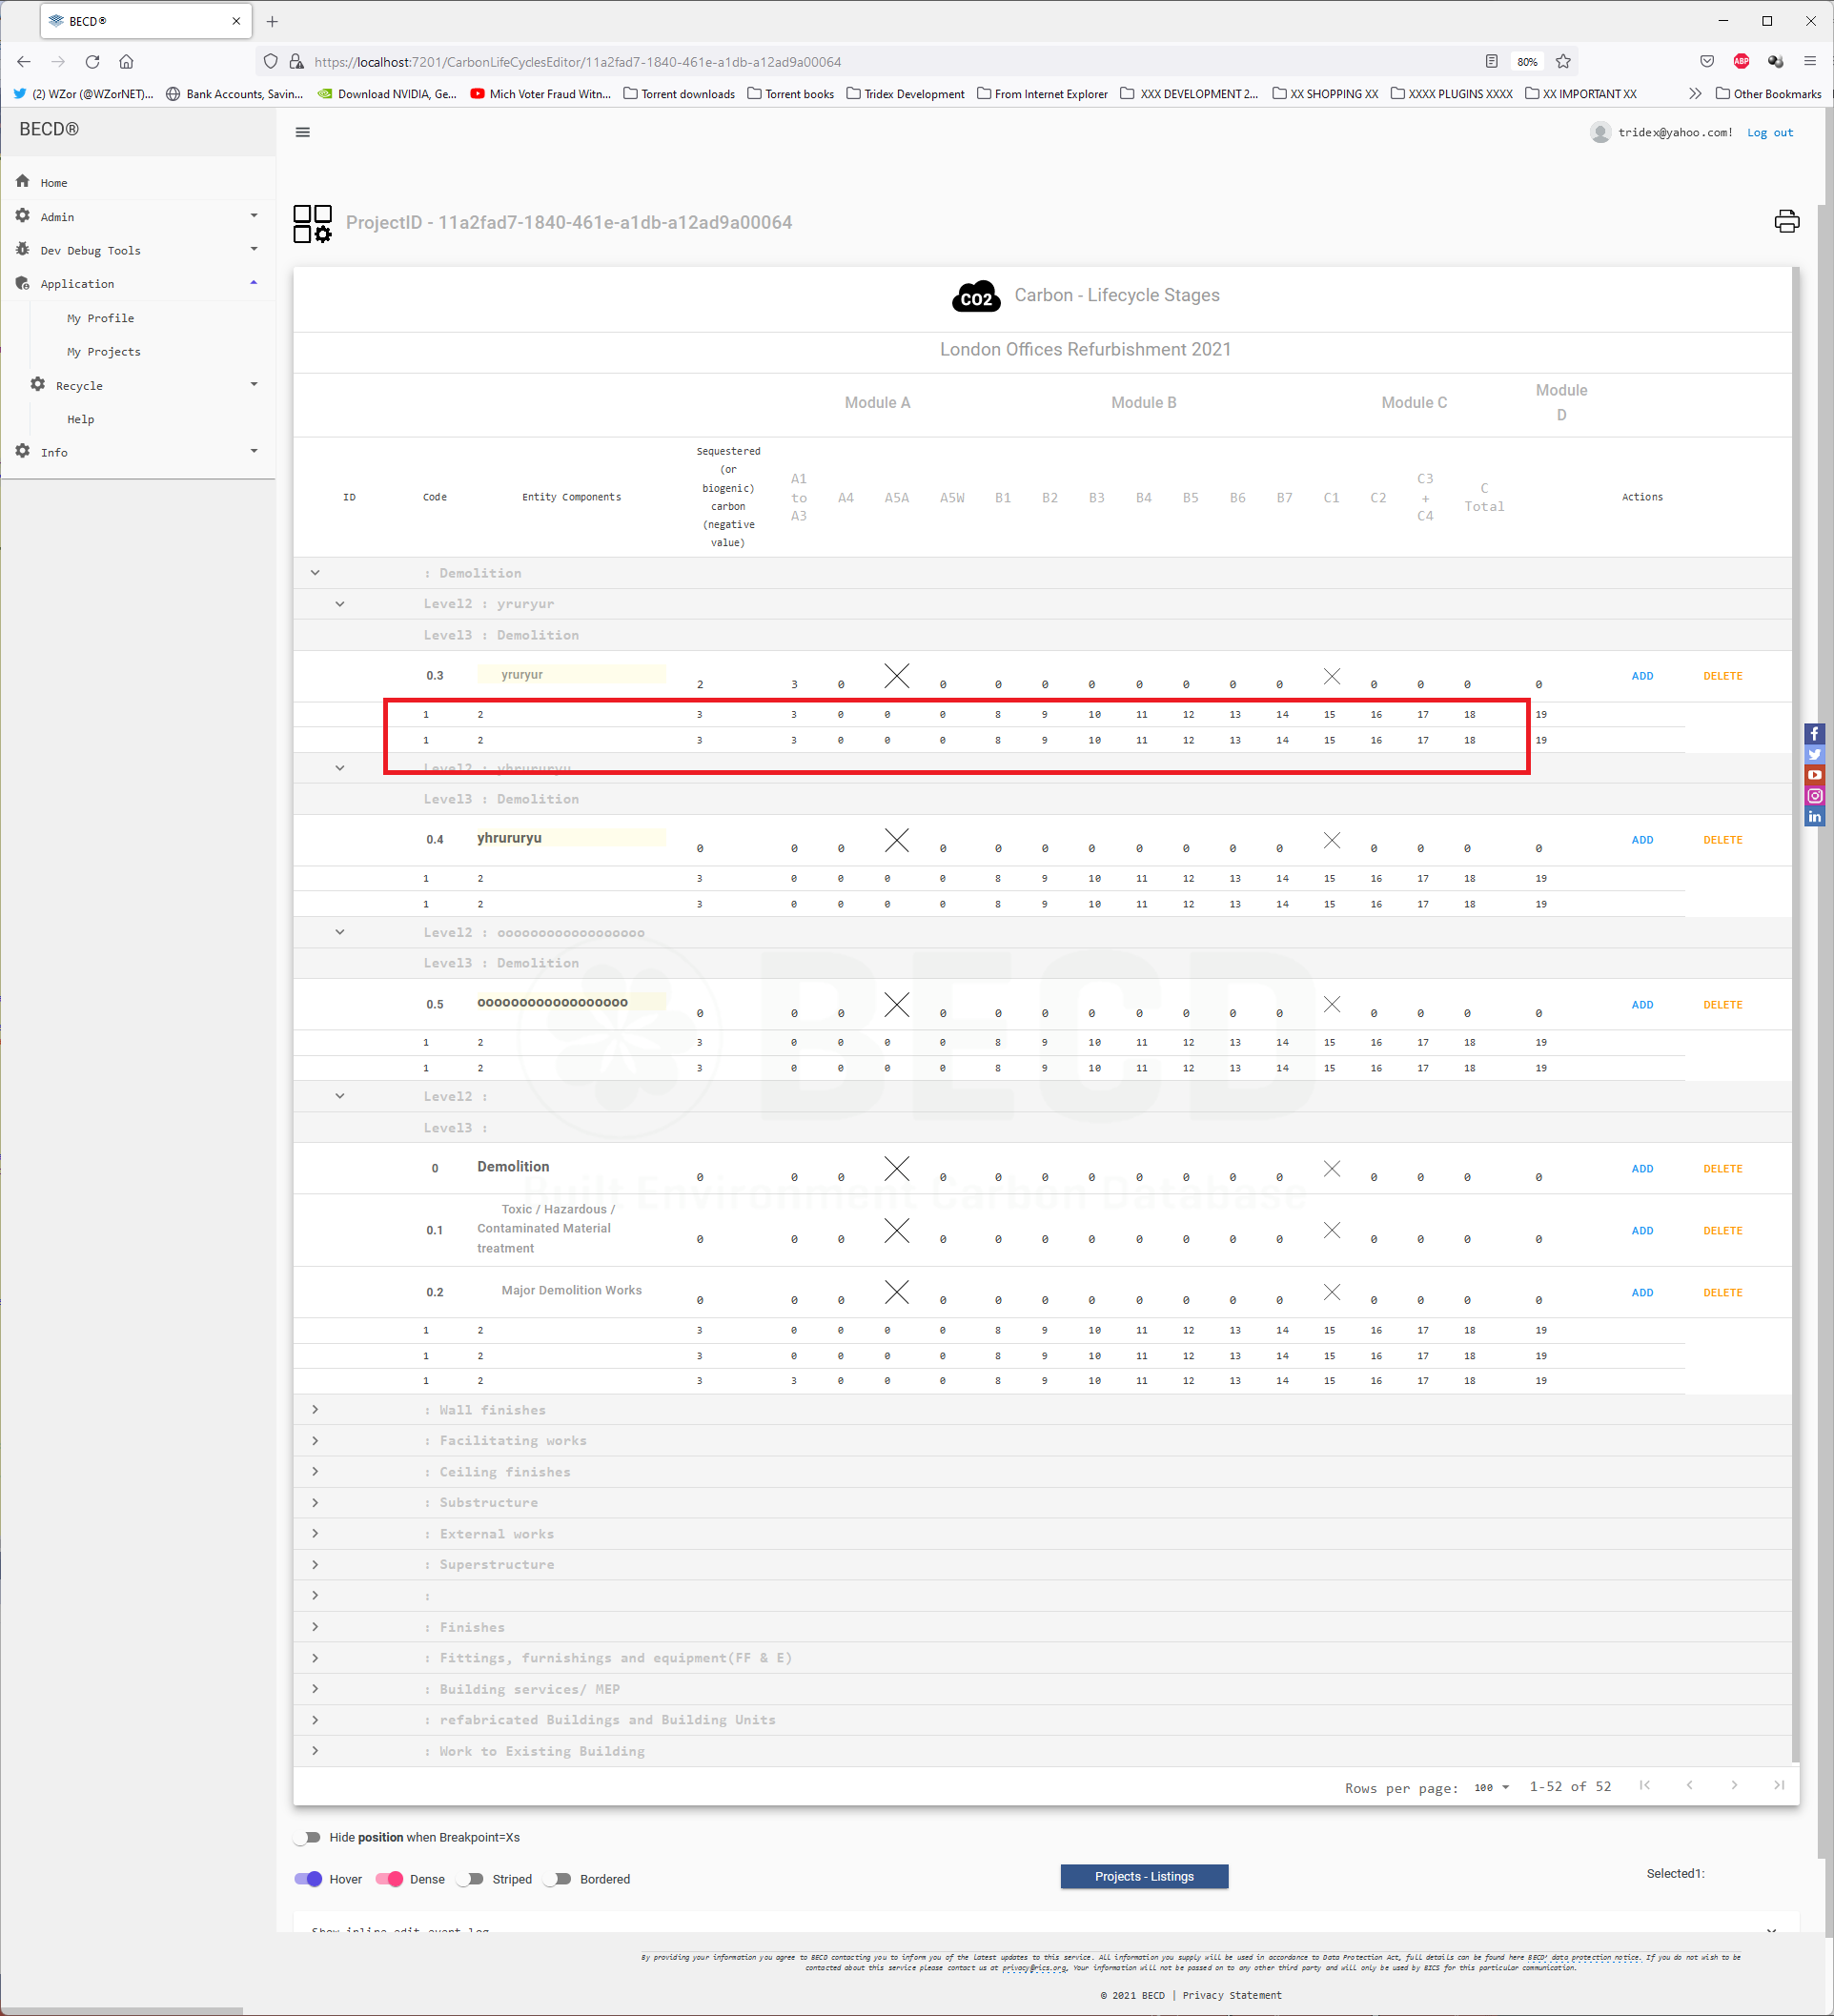Click the CO2 cloud icon

(976, 296)
